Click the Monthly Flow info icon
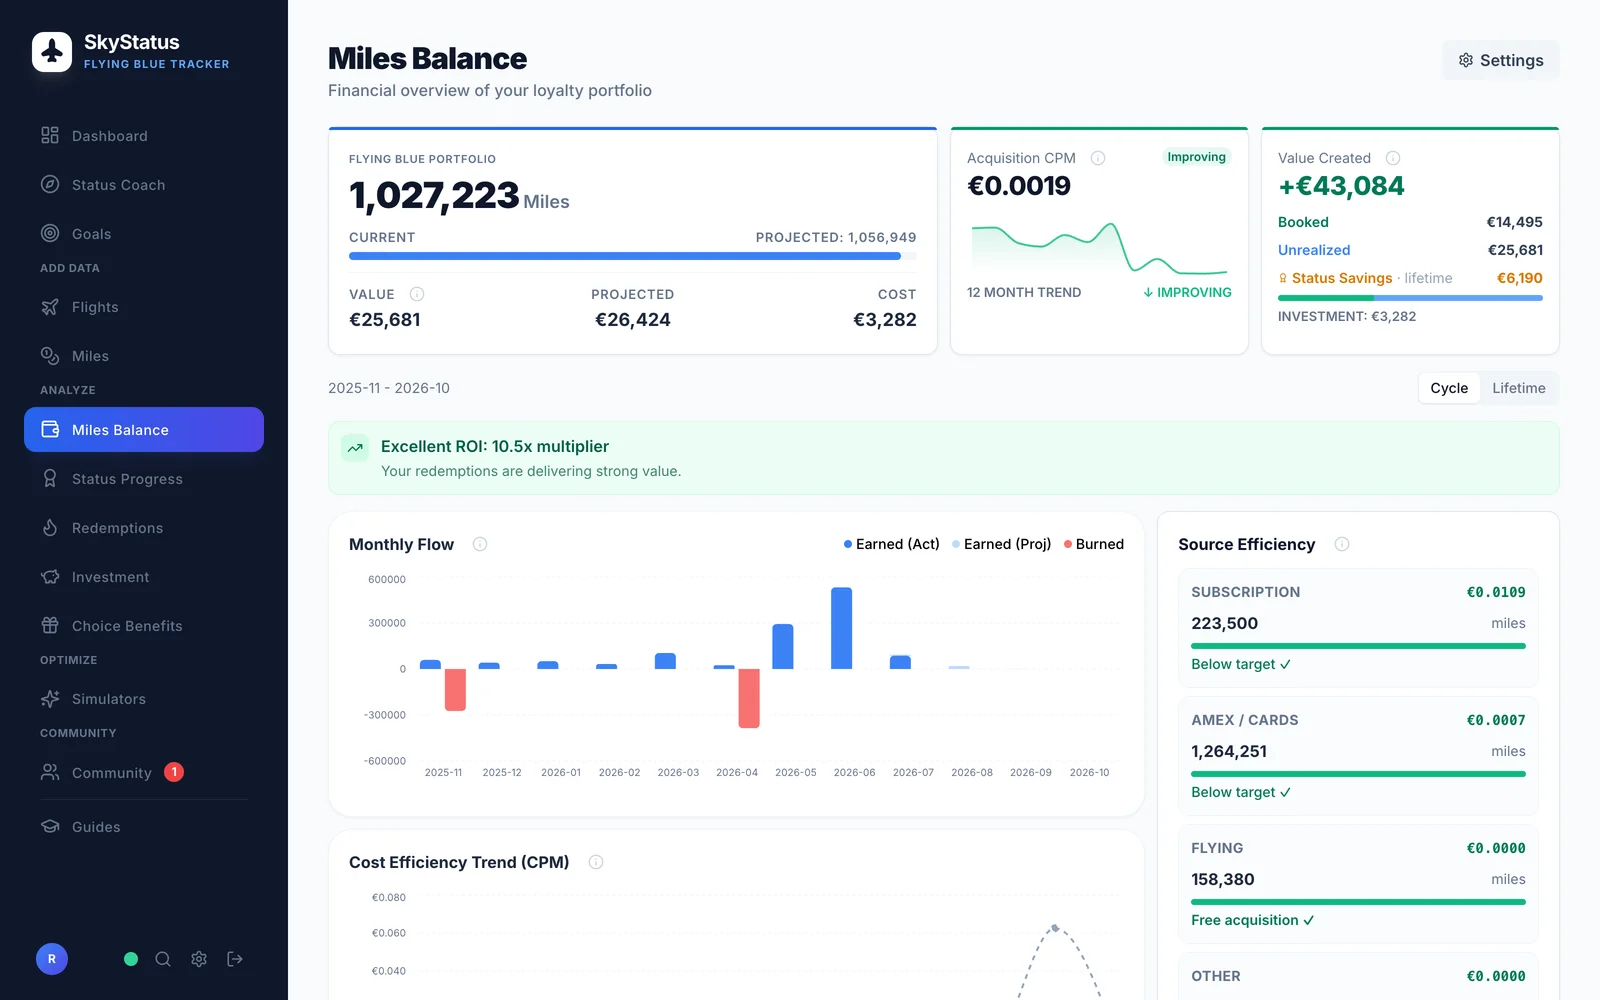 (x=480, y=544)
